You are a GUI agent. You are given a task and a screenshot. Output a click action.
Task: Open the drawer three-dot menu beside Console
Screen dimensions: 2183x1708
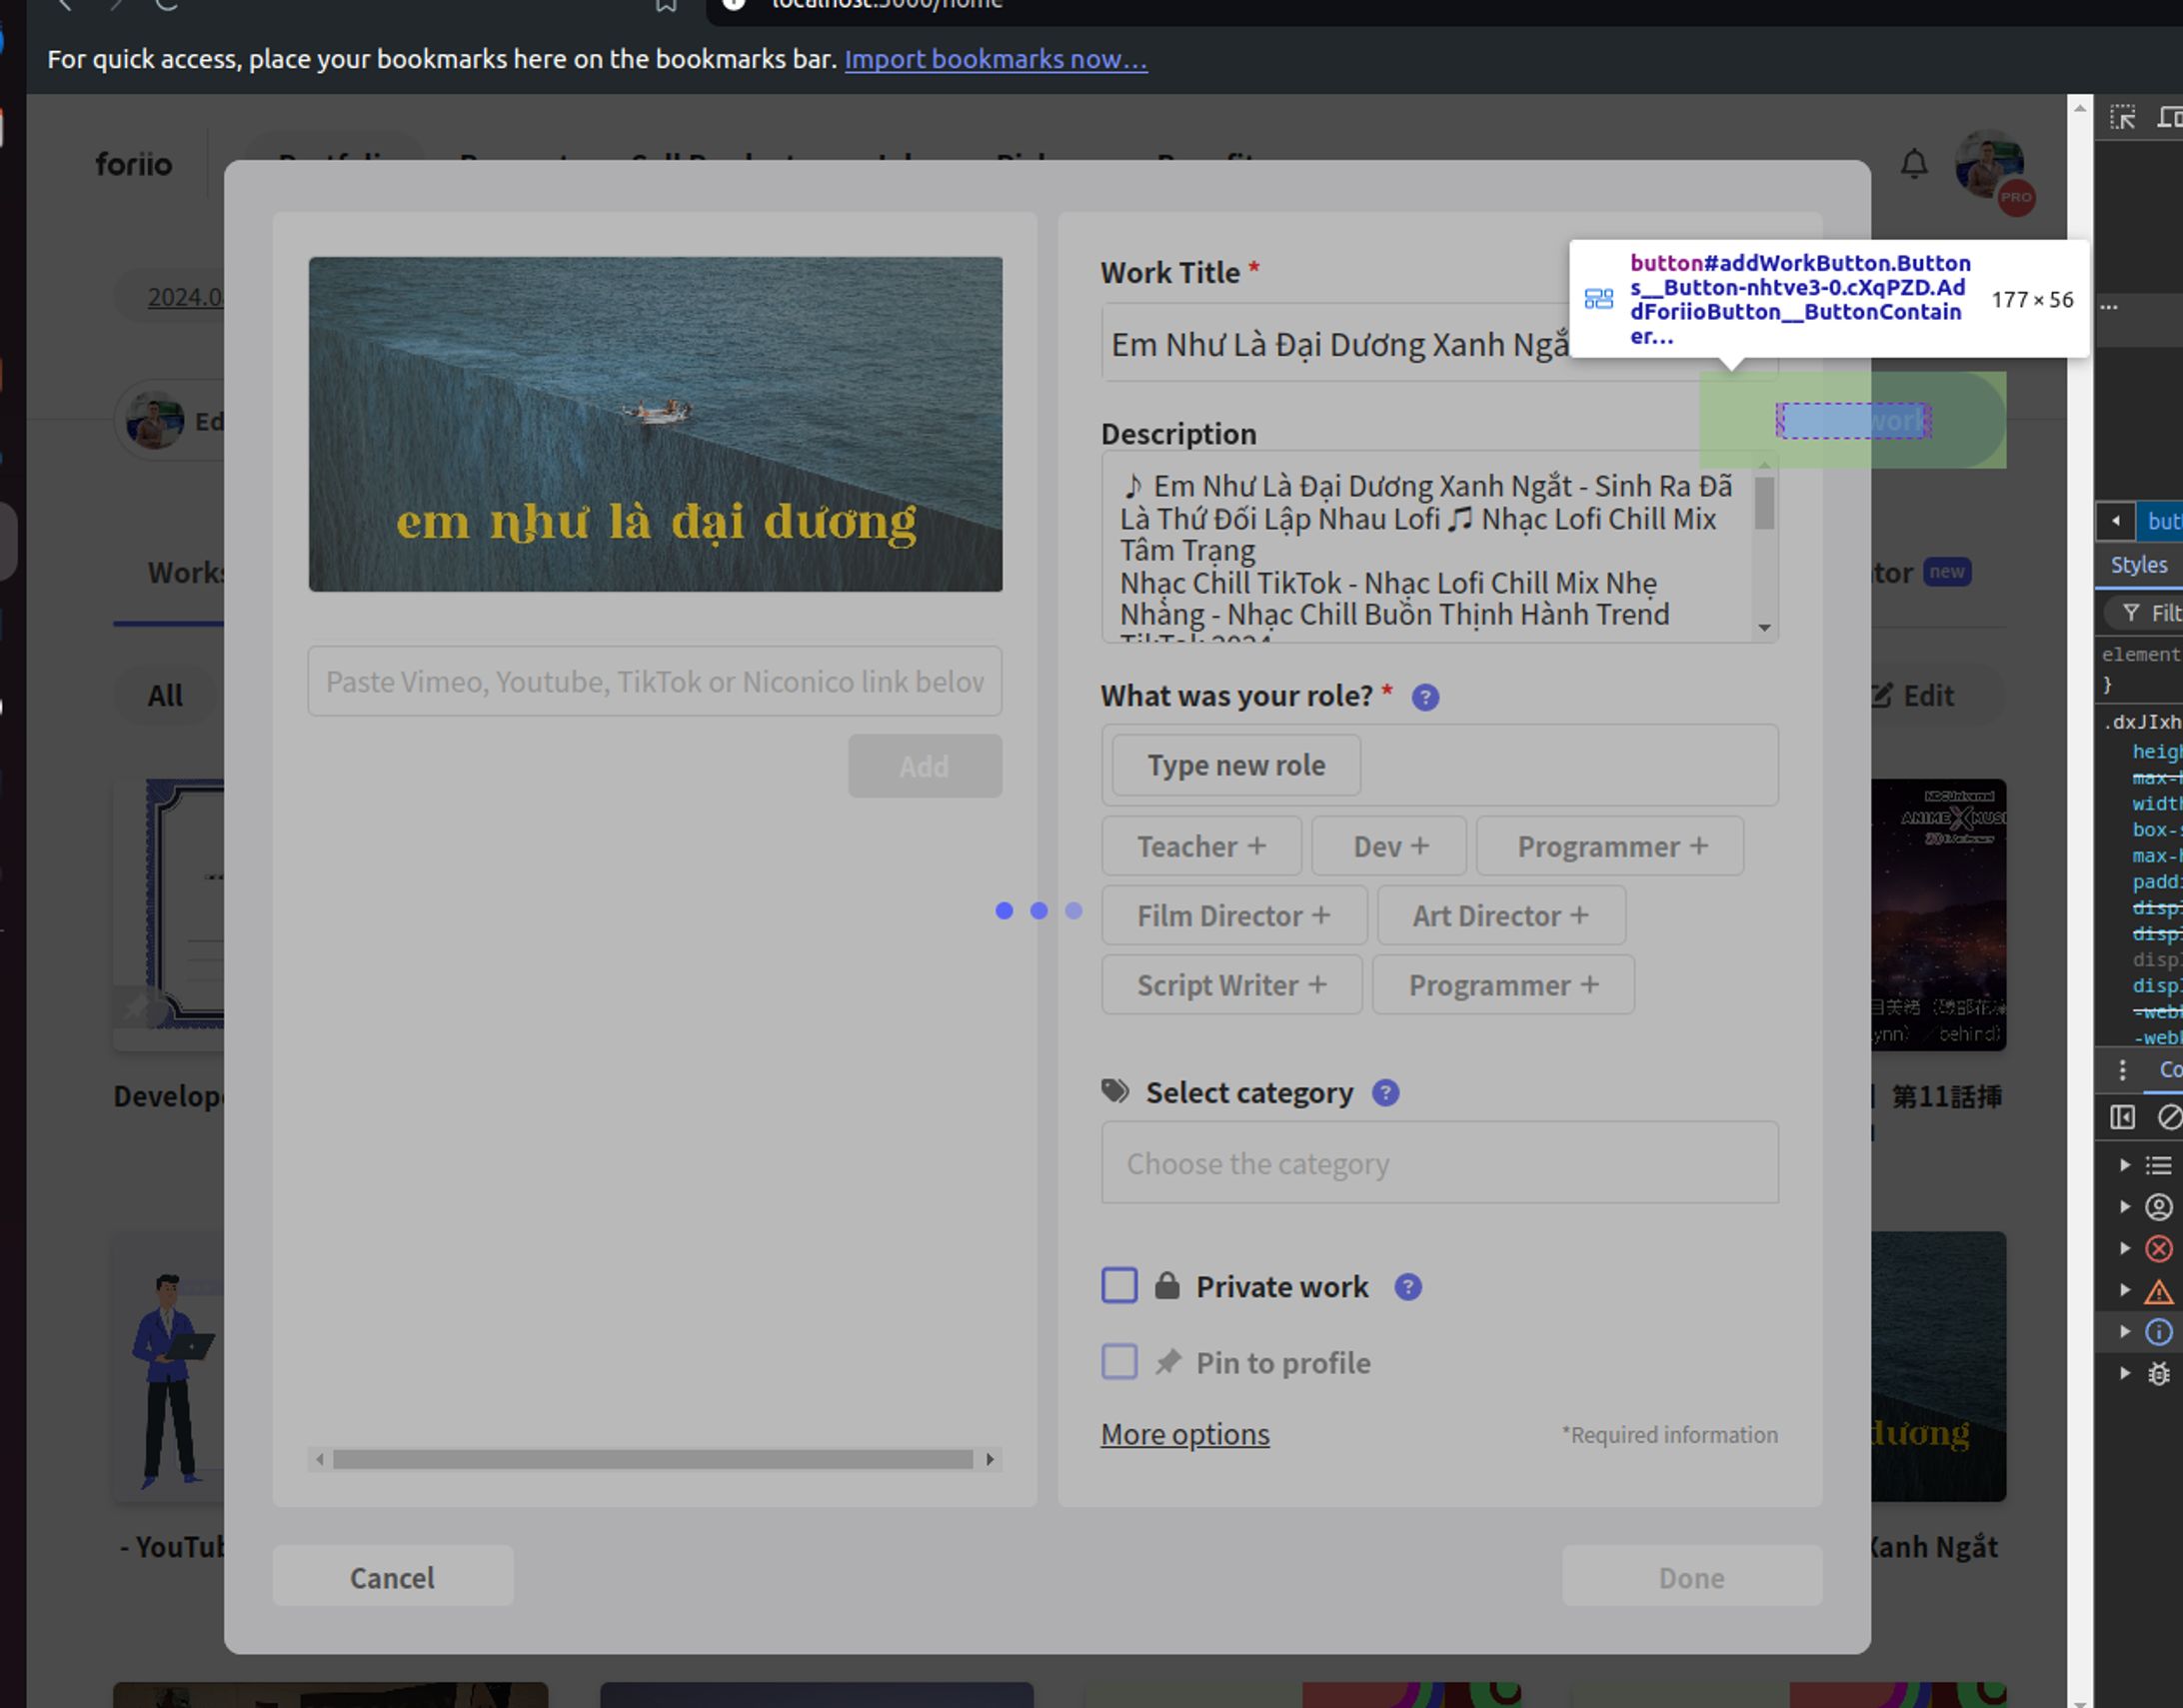pos(2122,1070)
